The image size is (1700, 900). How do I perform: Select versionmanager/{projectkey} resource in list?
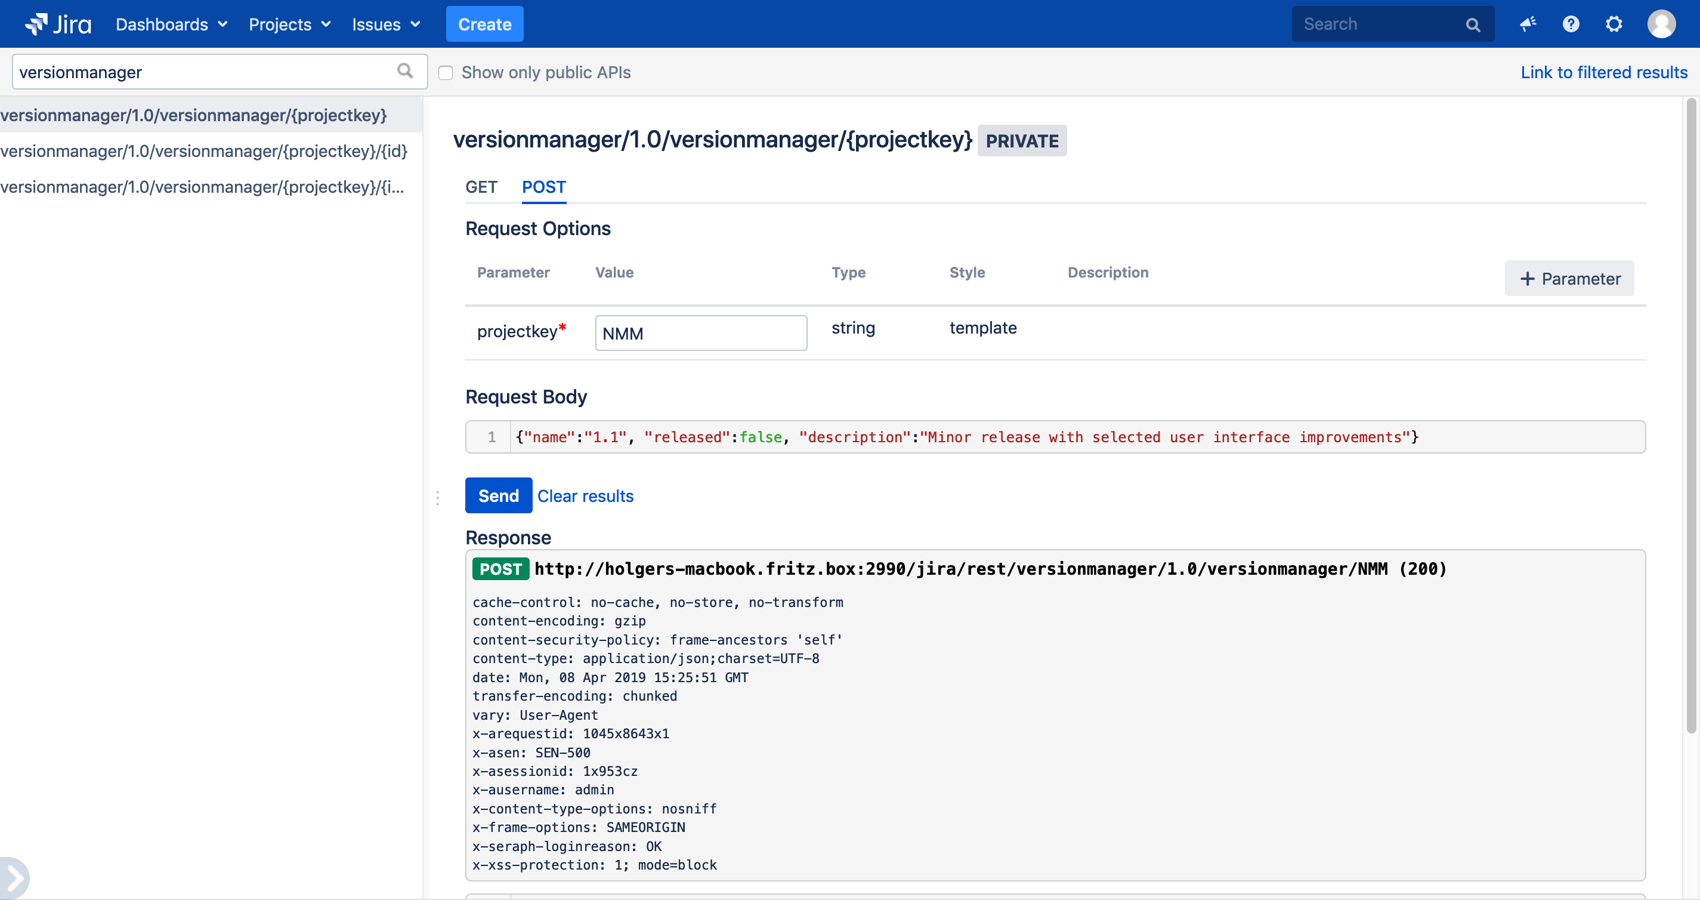211,115
